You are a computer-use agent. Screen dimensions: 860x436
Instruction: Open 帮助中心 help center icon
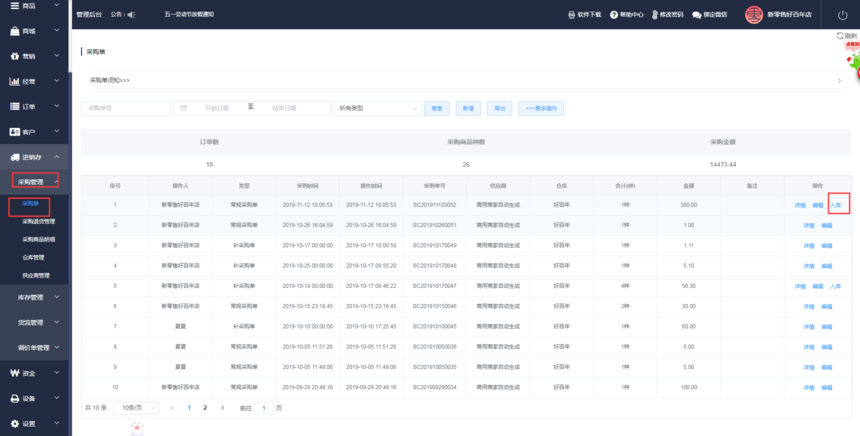(x=614, y=15)
